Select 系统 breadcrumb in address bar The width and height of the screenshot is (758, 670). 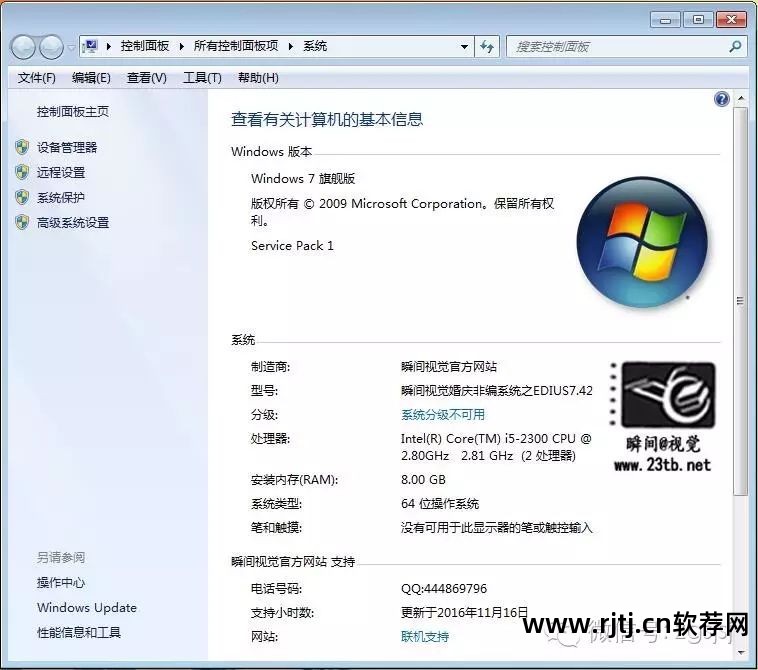315,46
